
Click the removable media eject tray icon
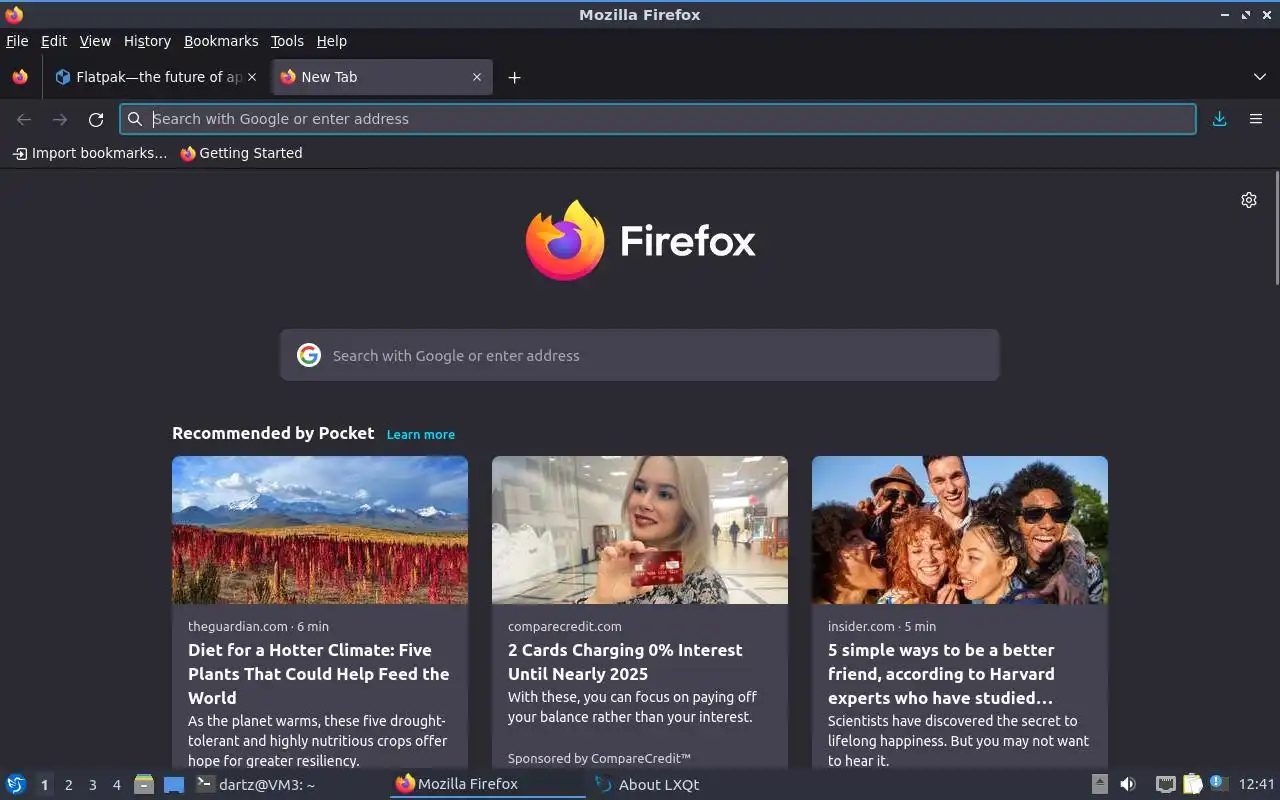click(1099, 784)
